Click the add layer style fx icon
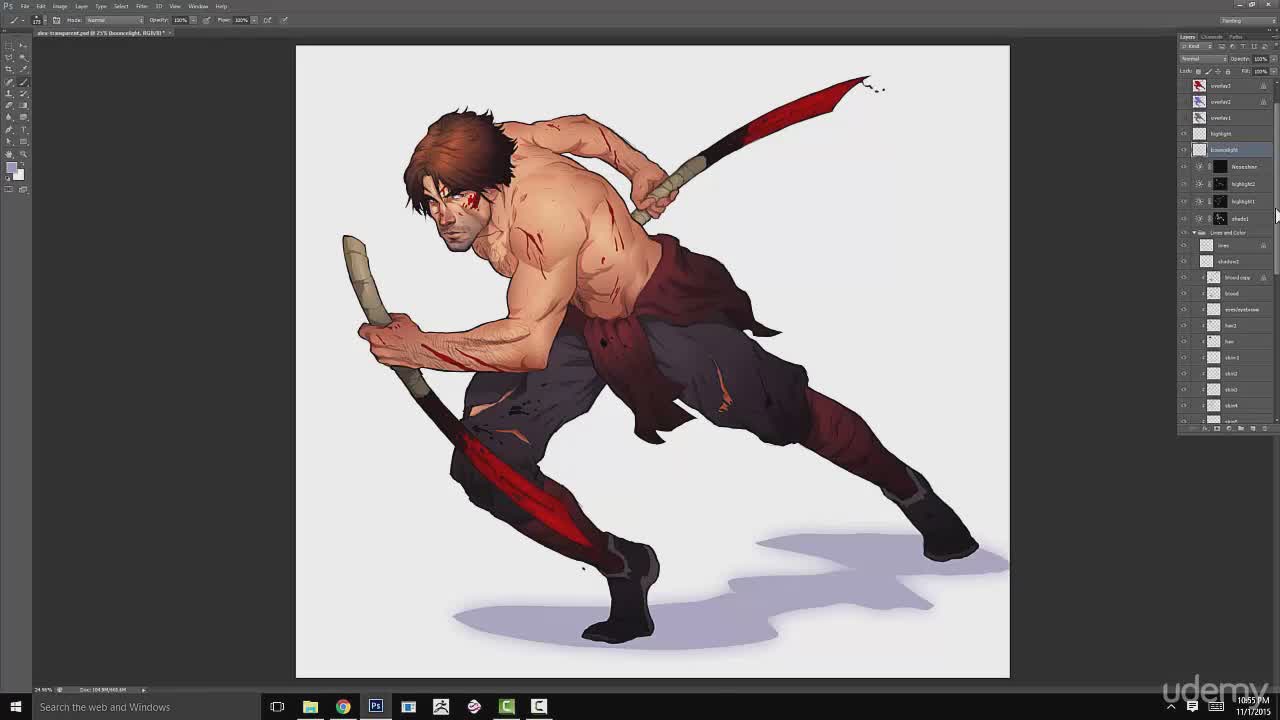The height and width of the screenshot is (720, 1280). 1206,428
